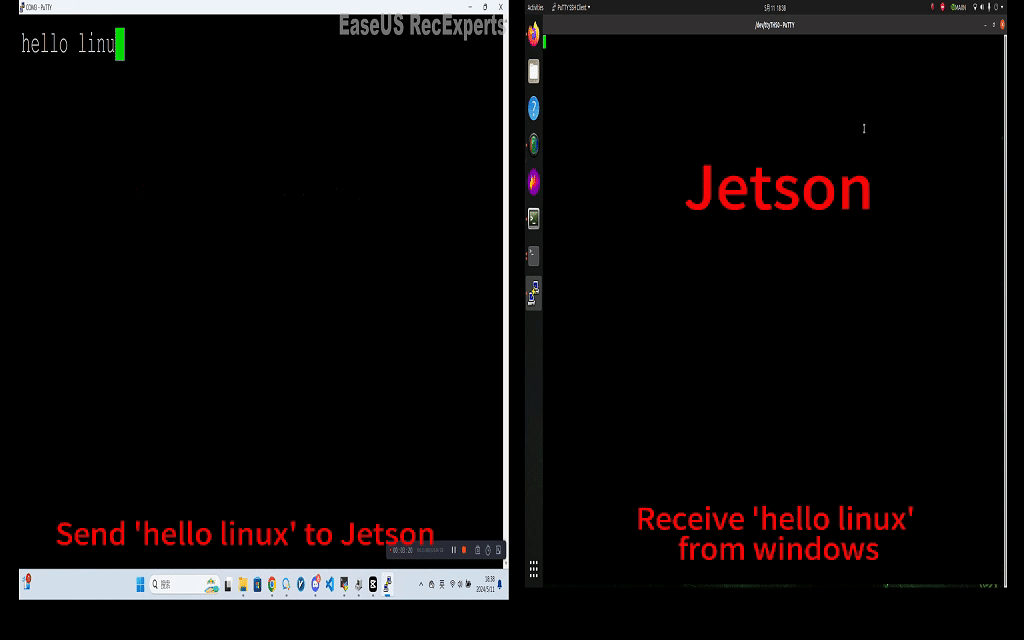1024x640 pixels.
Task: Open Windows notification bell in taskbar
Action: (x=501, y=584)
